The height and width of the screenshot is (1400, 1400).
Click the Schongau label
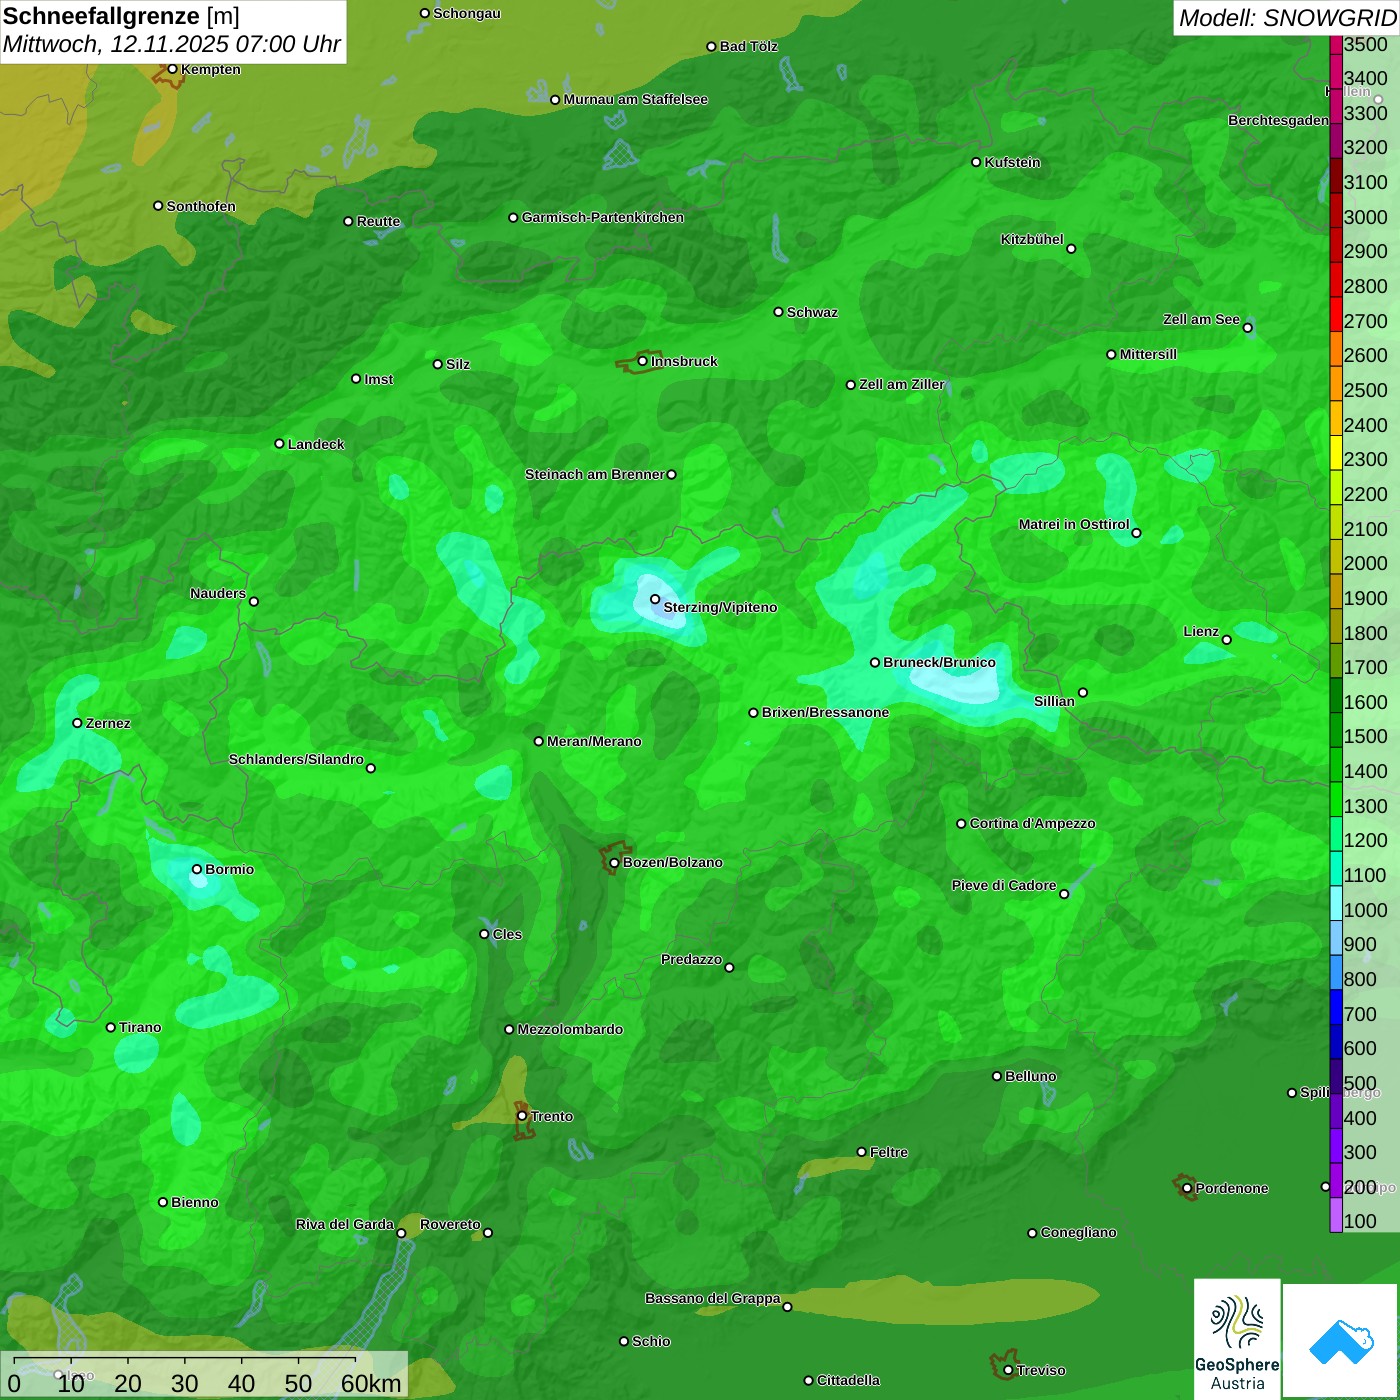pos(466,13)
